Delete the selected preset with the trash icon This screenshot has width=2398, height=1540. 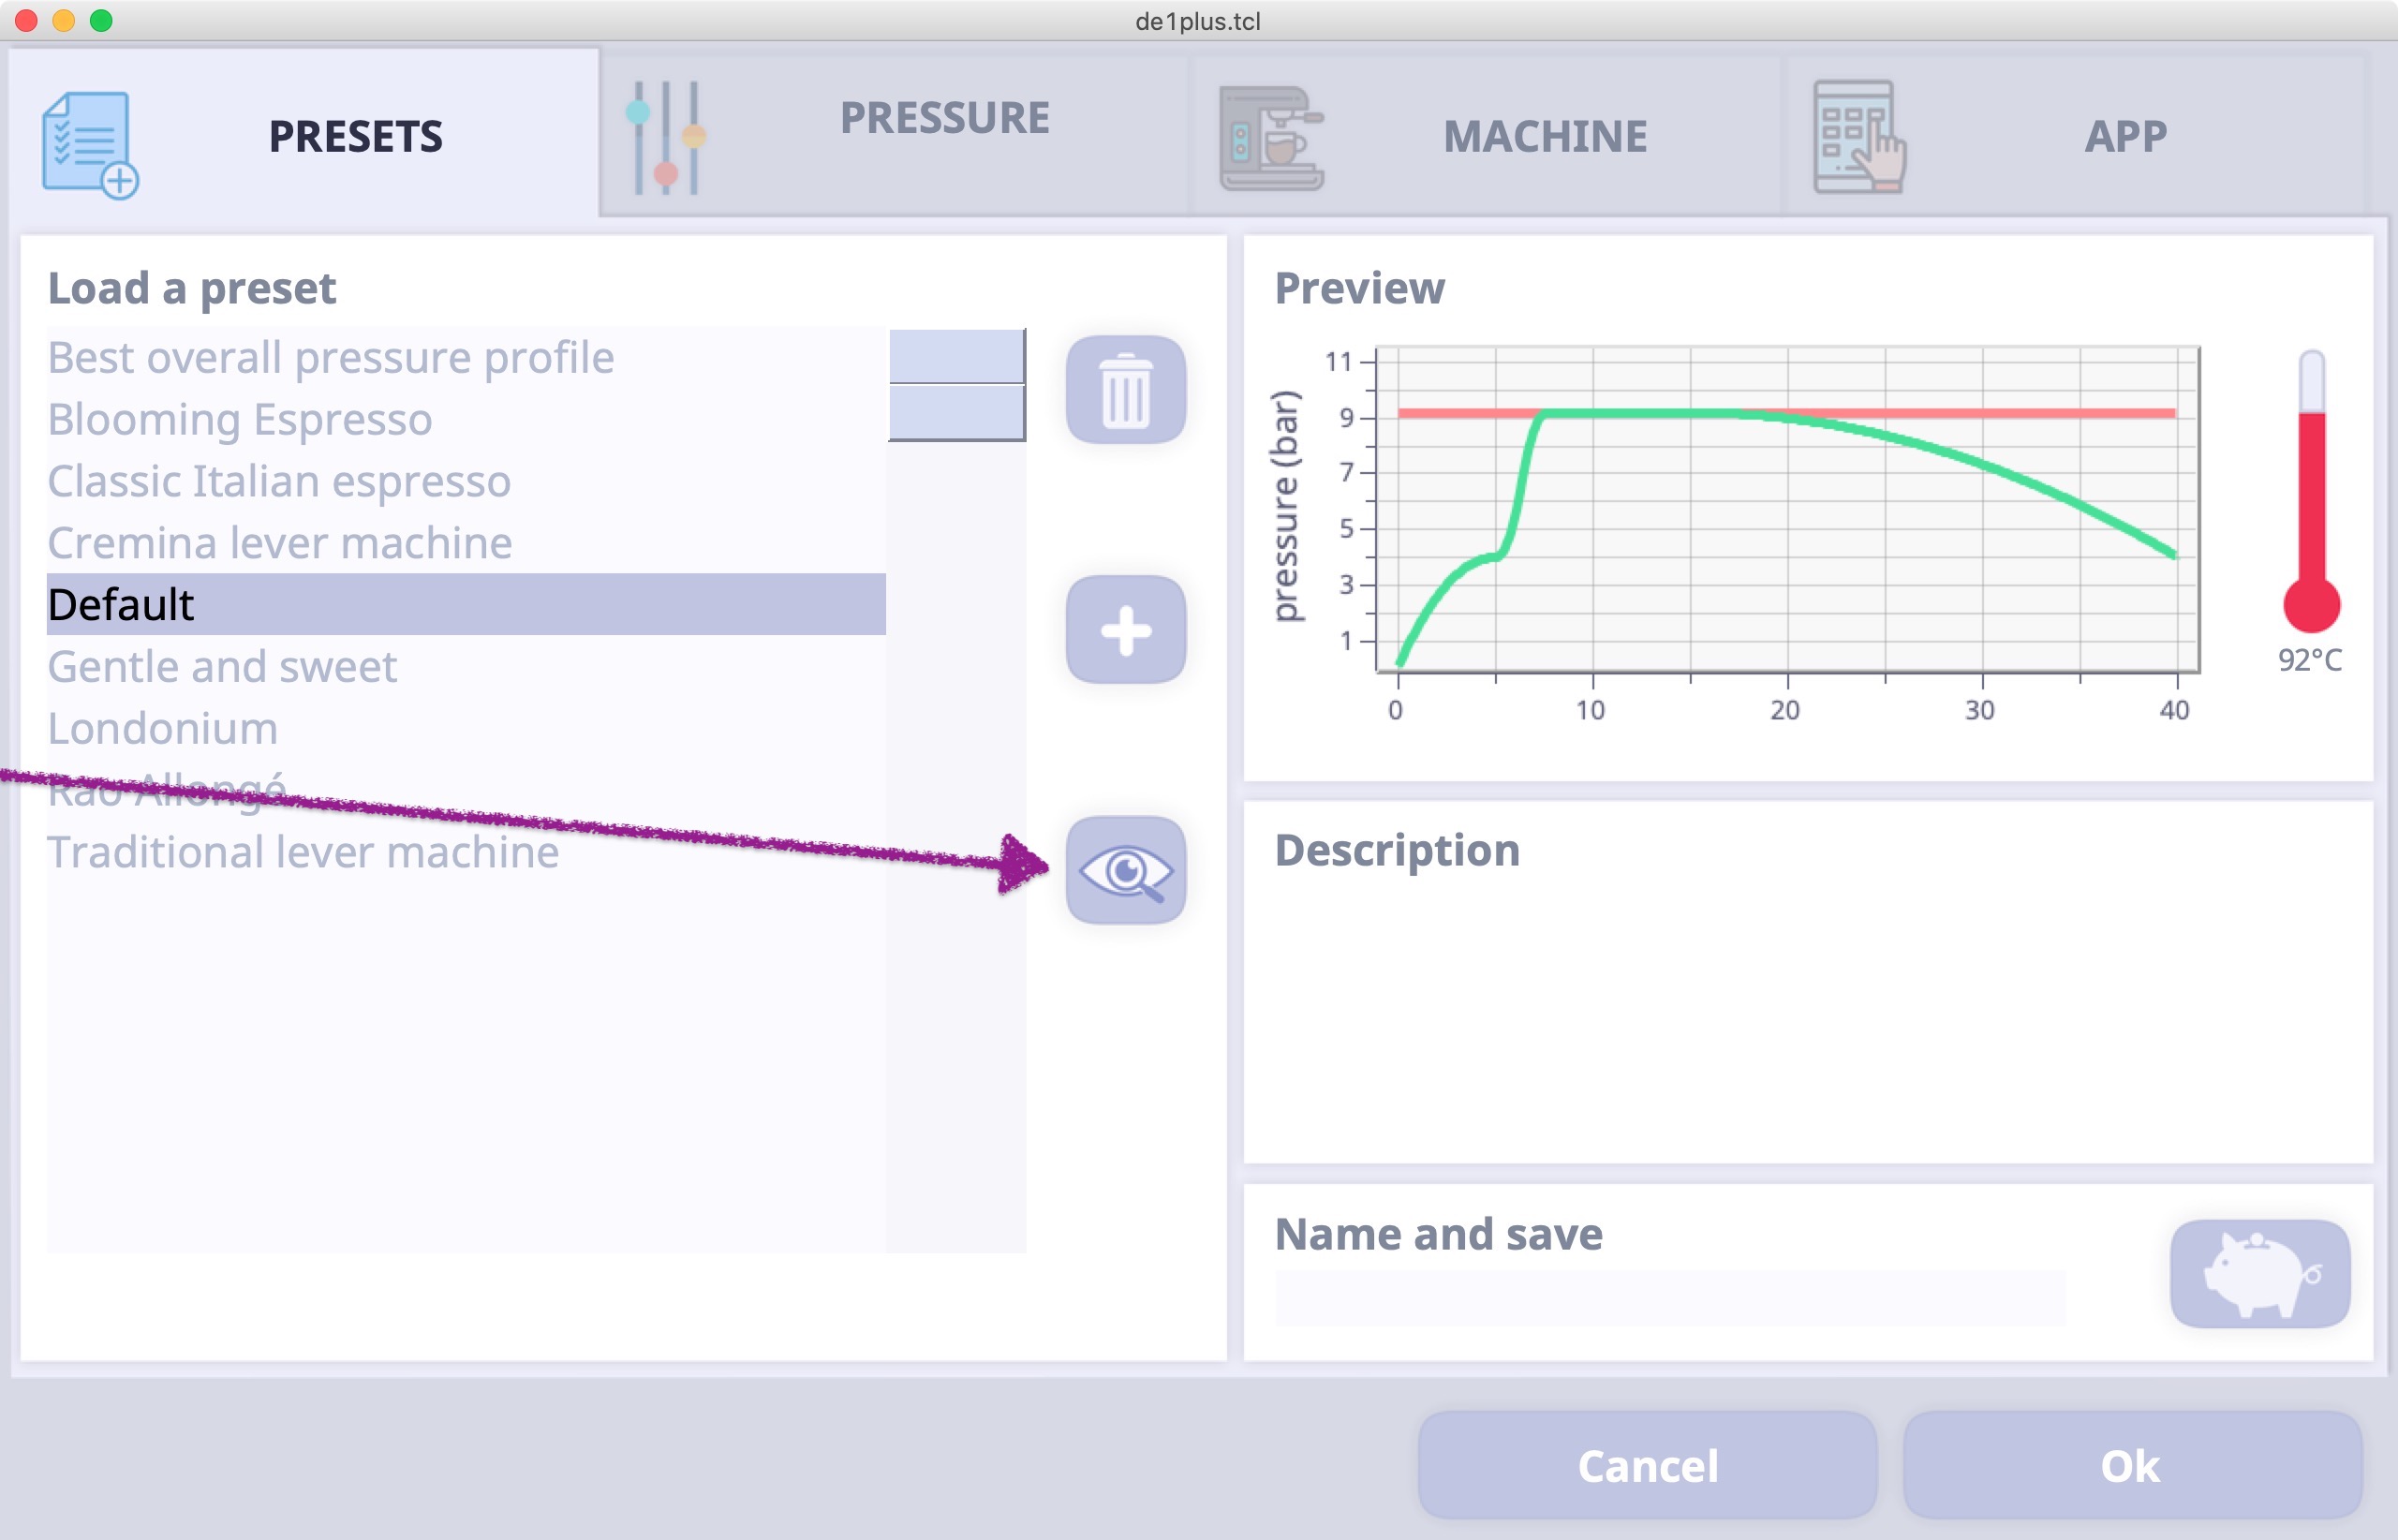click(x=1125, y=389)
